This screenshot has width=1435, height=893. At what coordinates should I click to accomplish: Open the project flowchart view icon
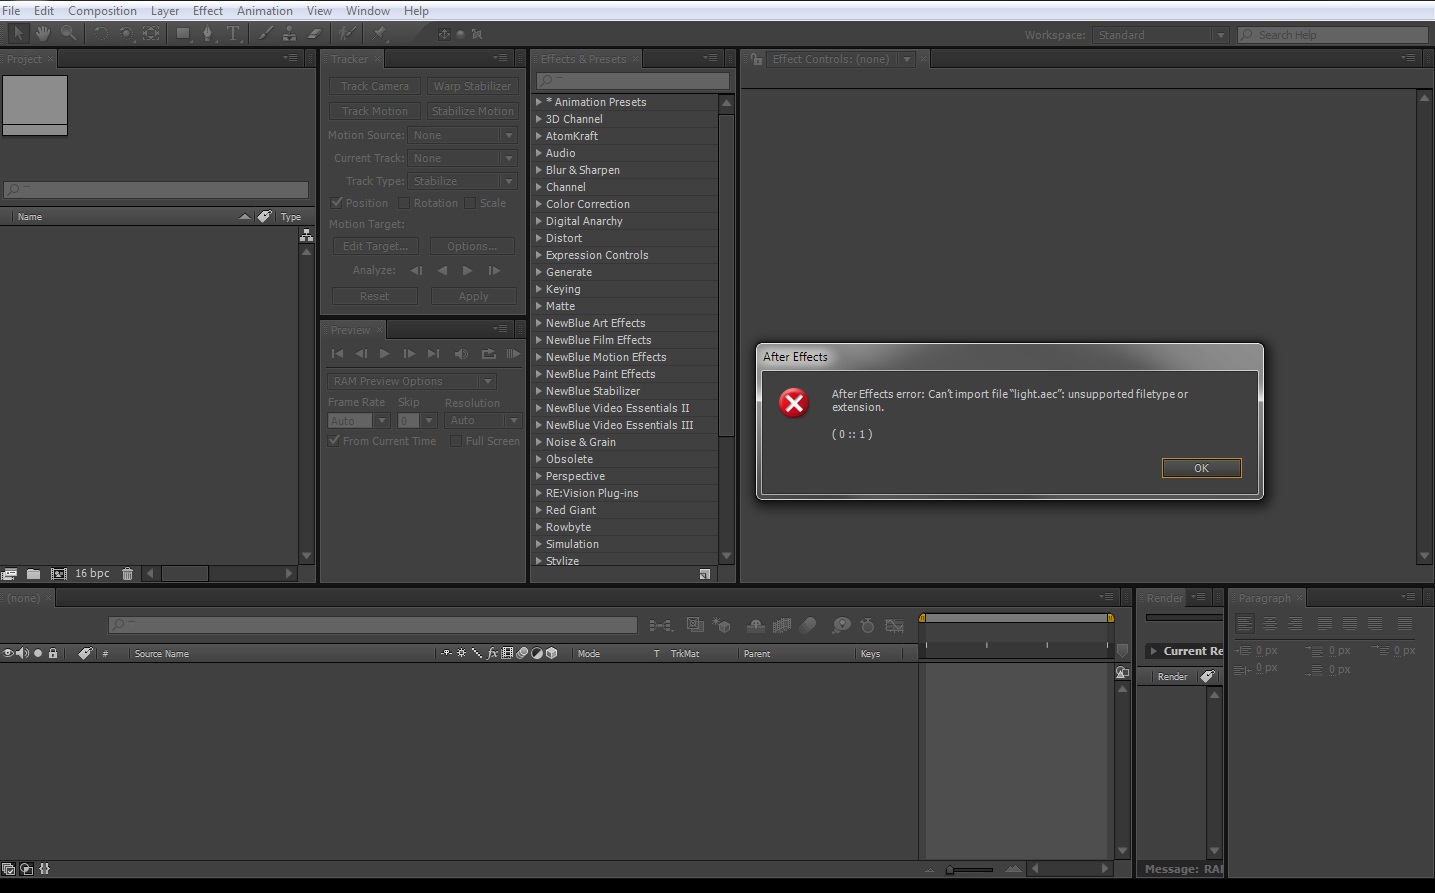(307, 235)
